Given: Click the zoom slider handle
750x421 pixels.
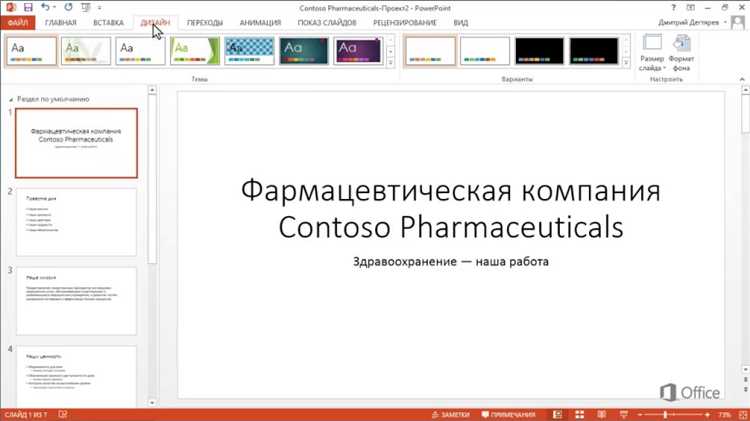Looking at the screenshot, I should [x=665, y=415].
